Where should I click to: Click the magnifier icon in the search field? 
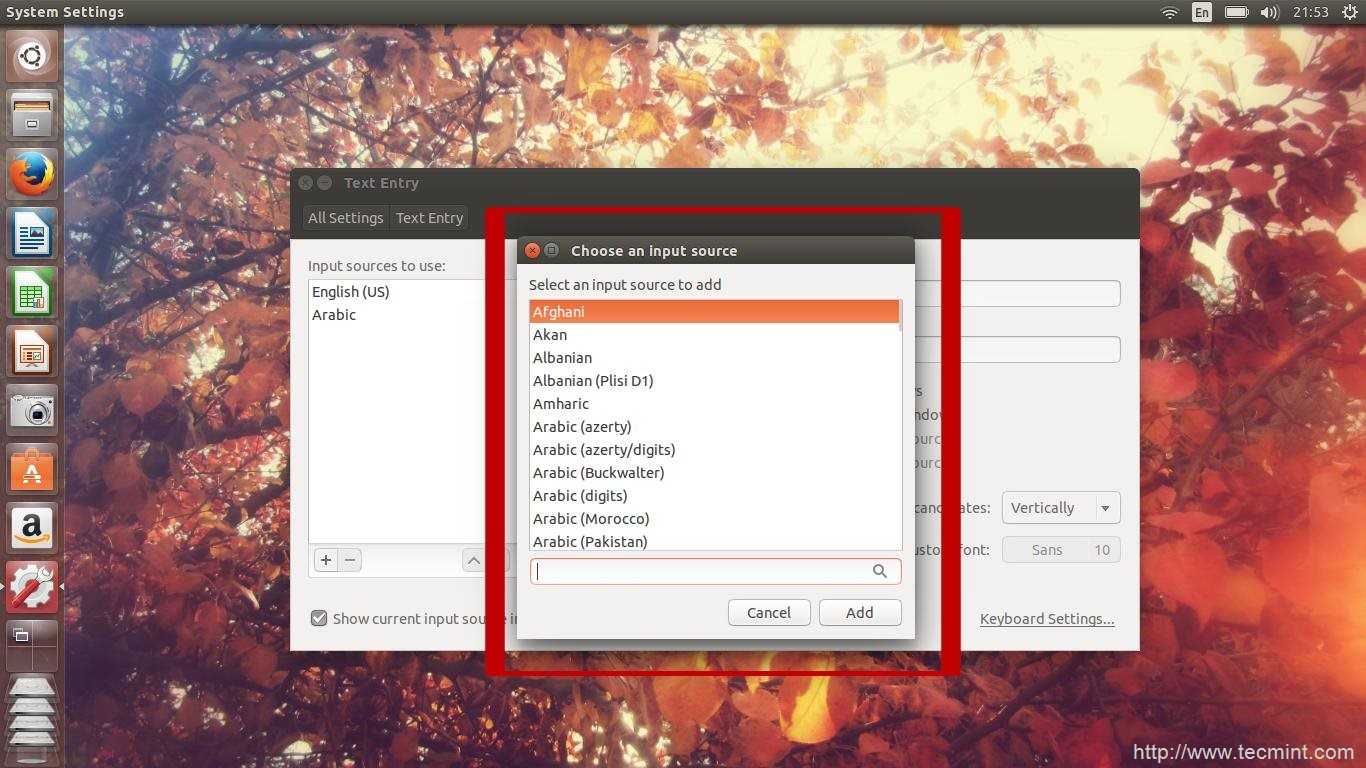(x=880, y=571)
